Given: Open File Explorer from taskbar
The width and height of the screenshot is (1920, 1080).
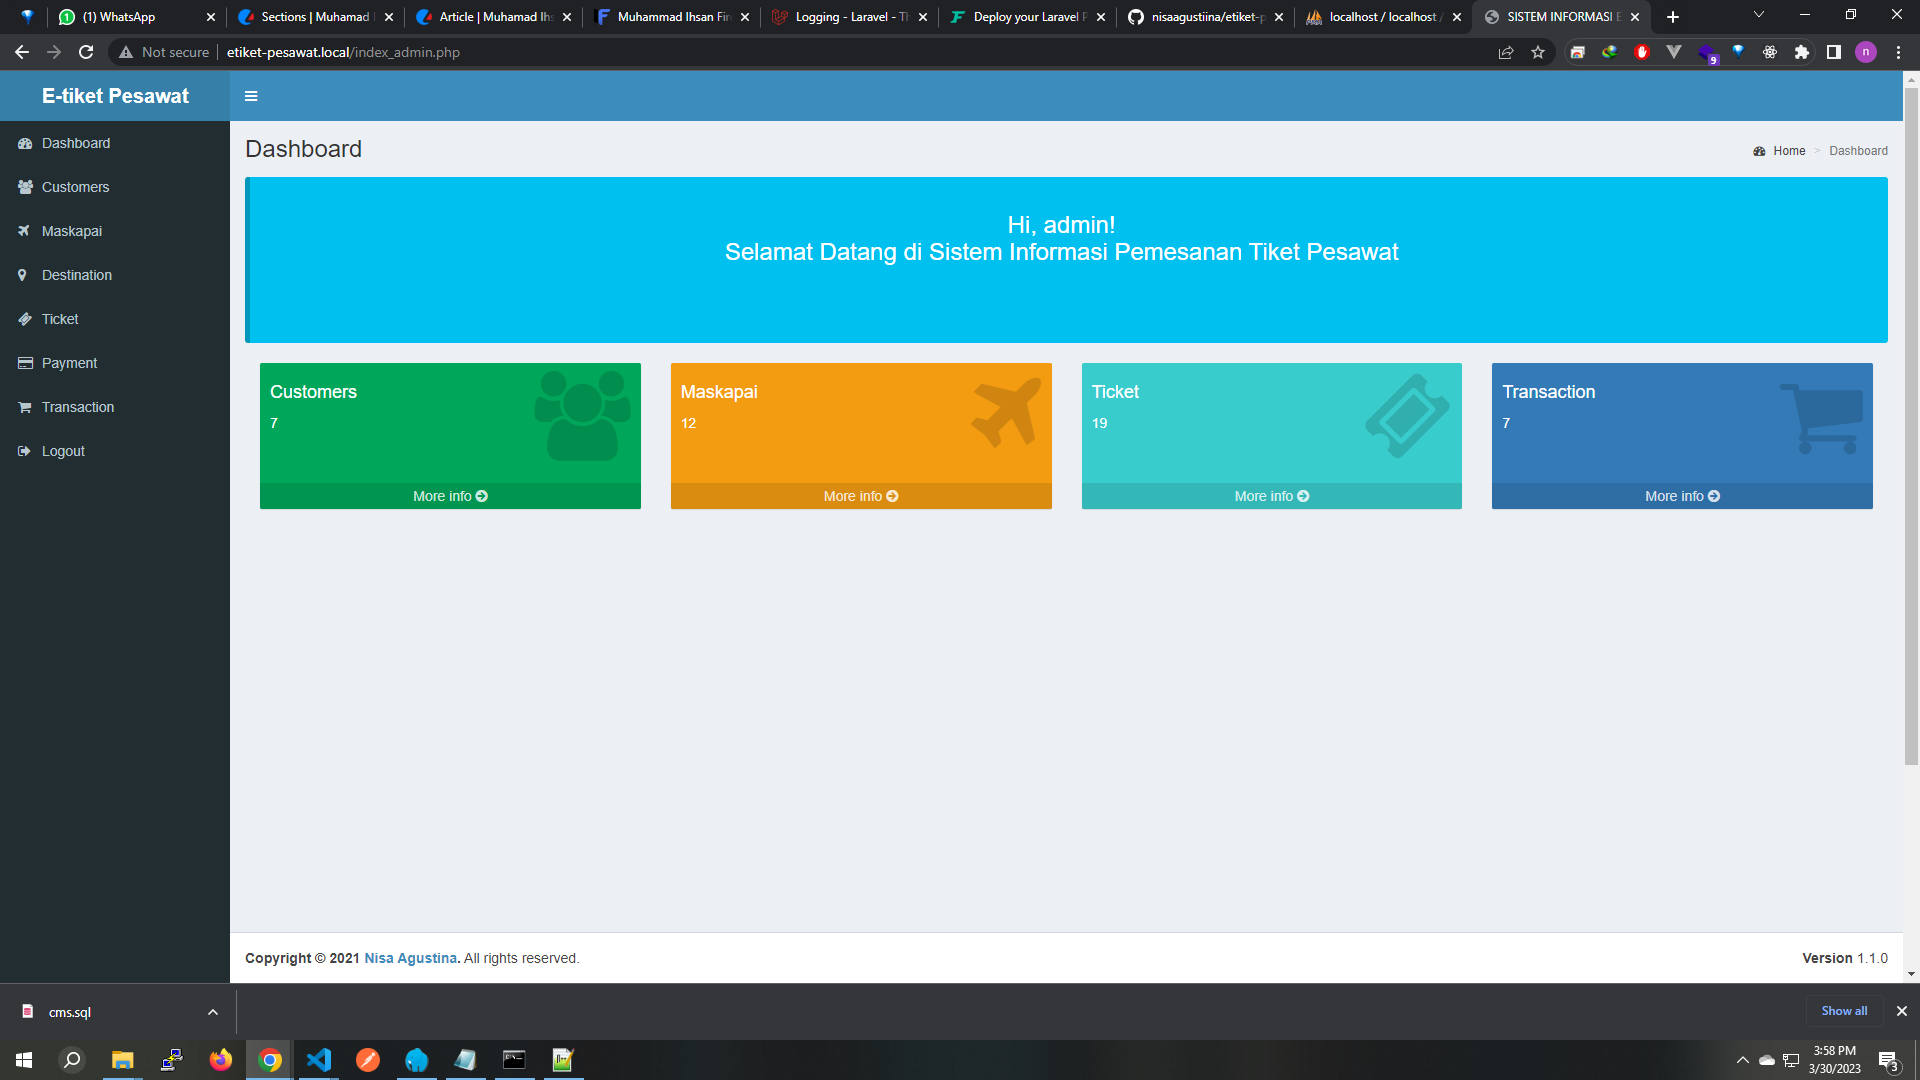Looking at the screenshot, I should [x=122, y=1060].
